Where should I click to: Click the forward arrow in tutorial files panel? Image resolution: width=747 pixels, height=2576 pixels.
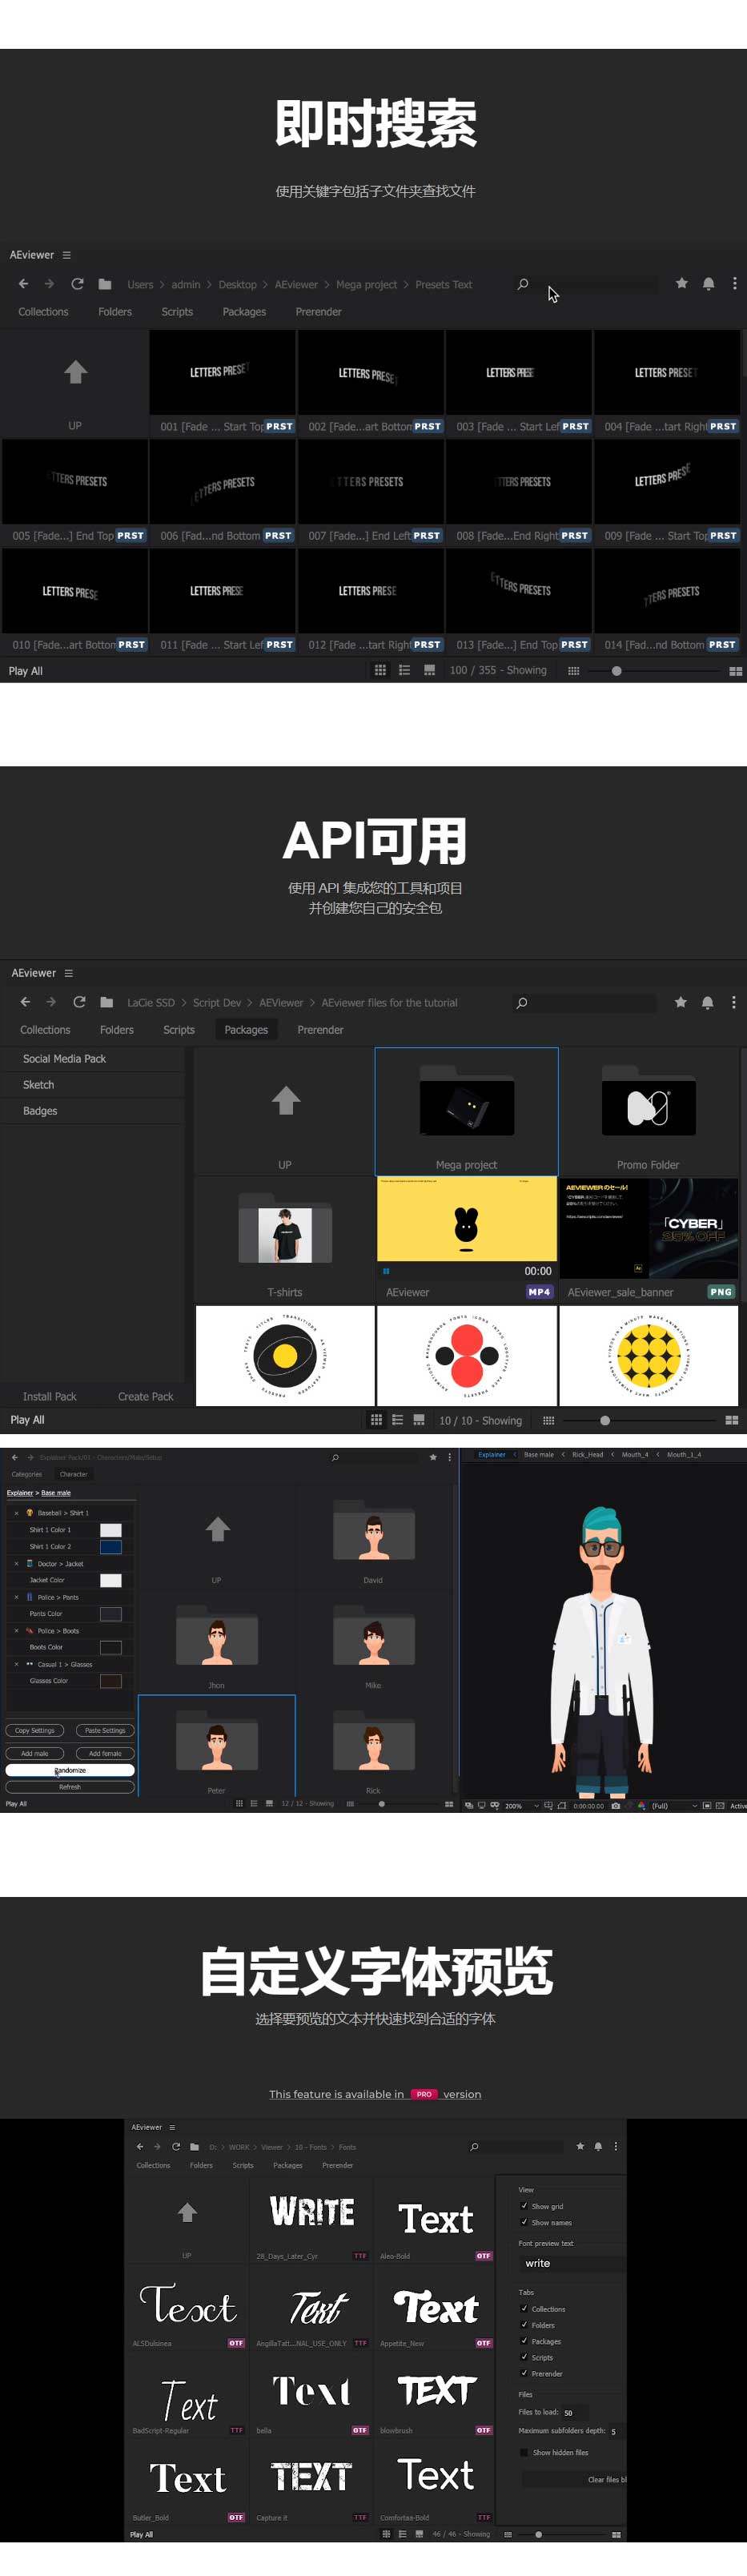coord(51,1002)
